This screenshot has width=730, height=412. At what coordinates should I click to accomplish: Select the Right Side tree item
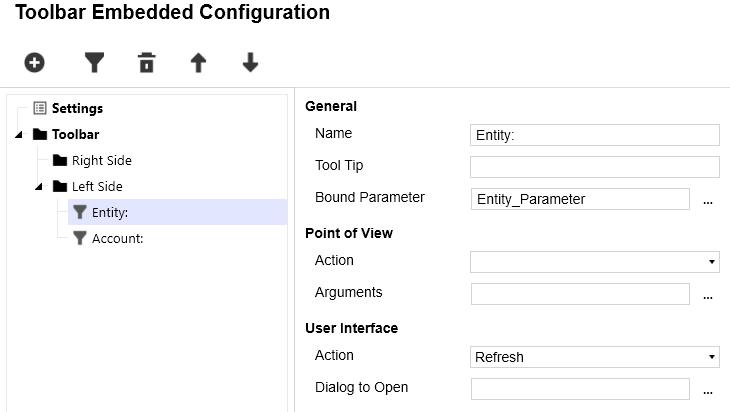click(101, 160)
